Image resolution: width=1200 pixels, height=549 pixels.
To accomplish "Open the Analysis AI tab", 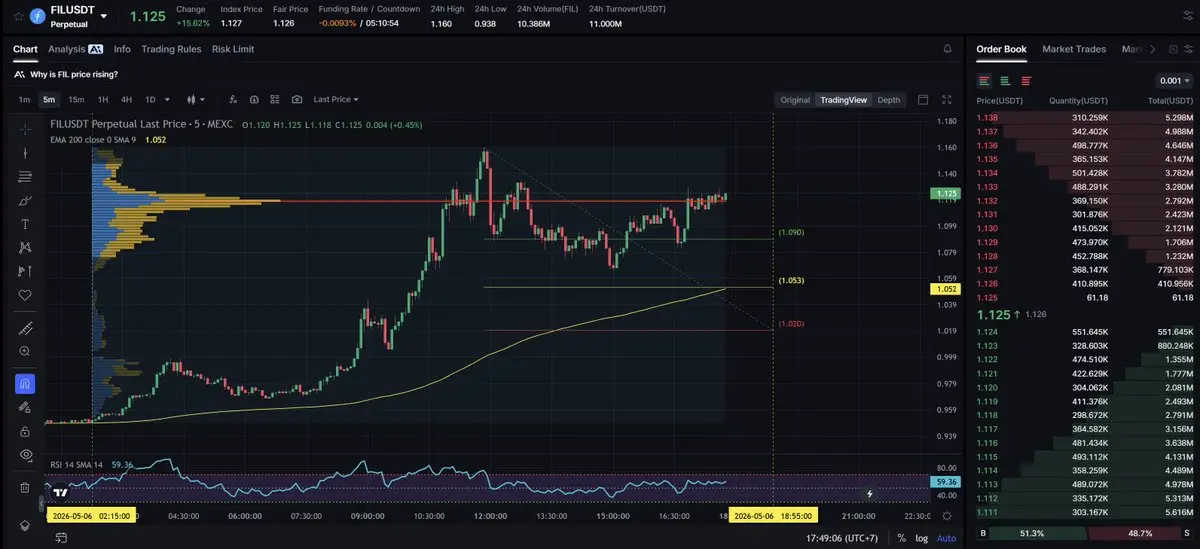I will click(x=76, y=49).
